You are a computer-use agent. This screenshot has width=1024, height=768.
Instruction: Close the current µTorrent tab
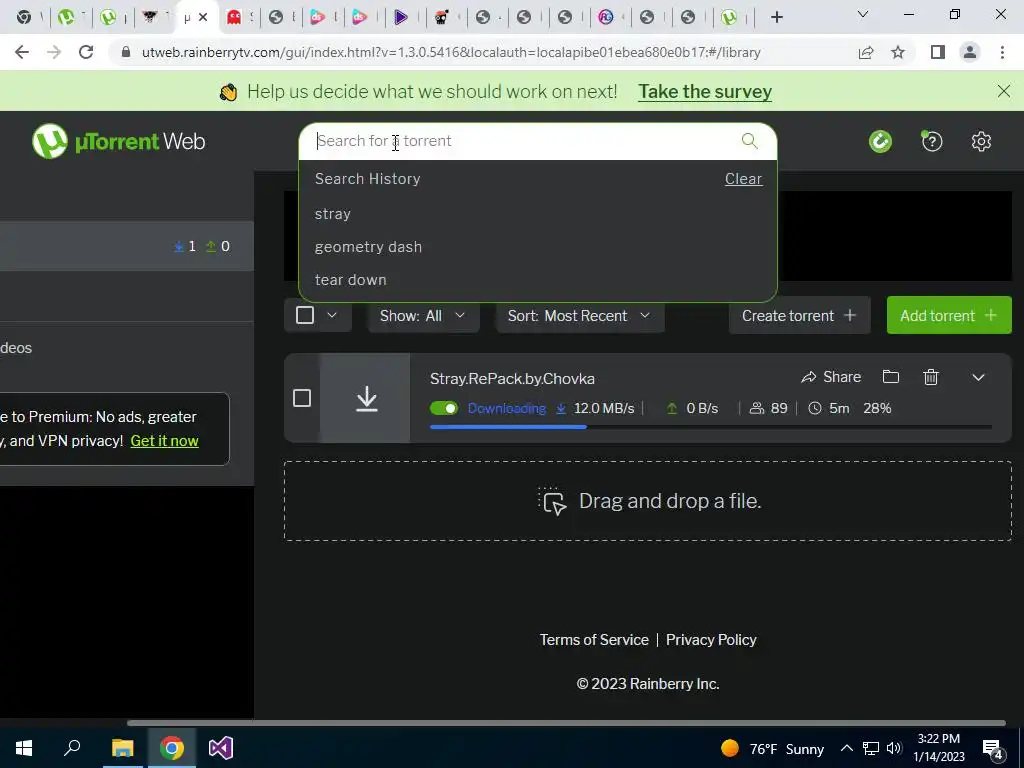click(x=203, y=17)
